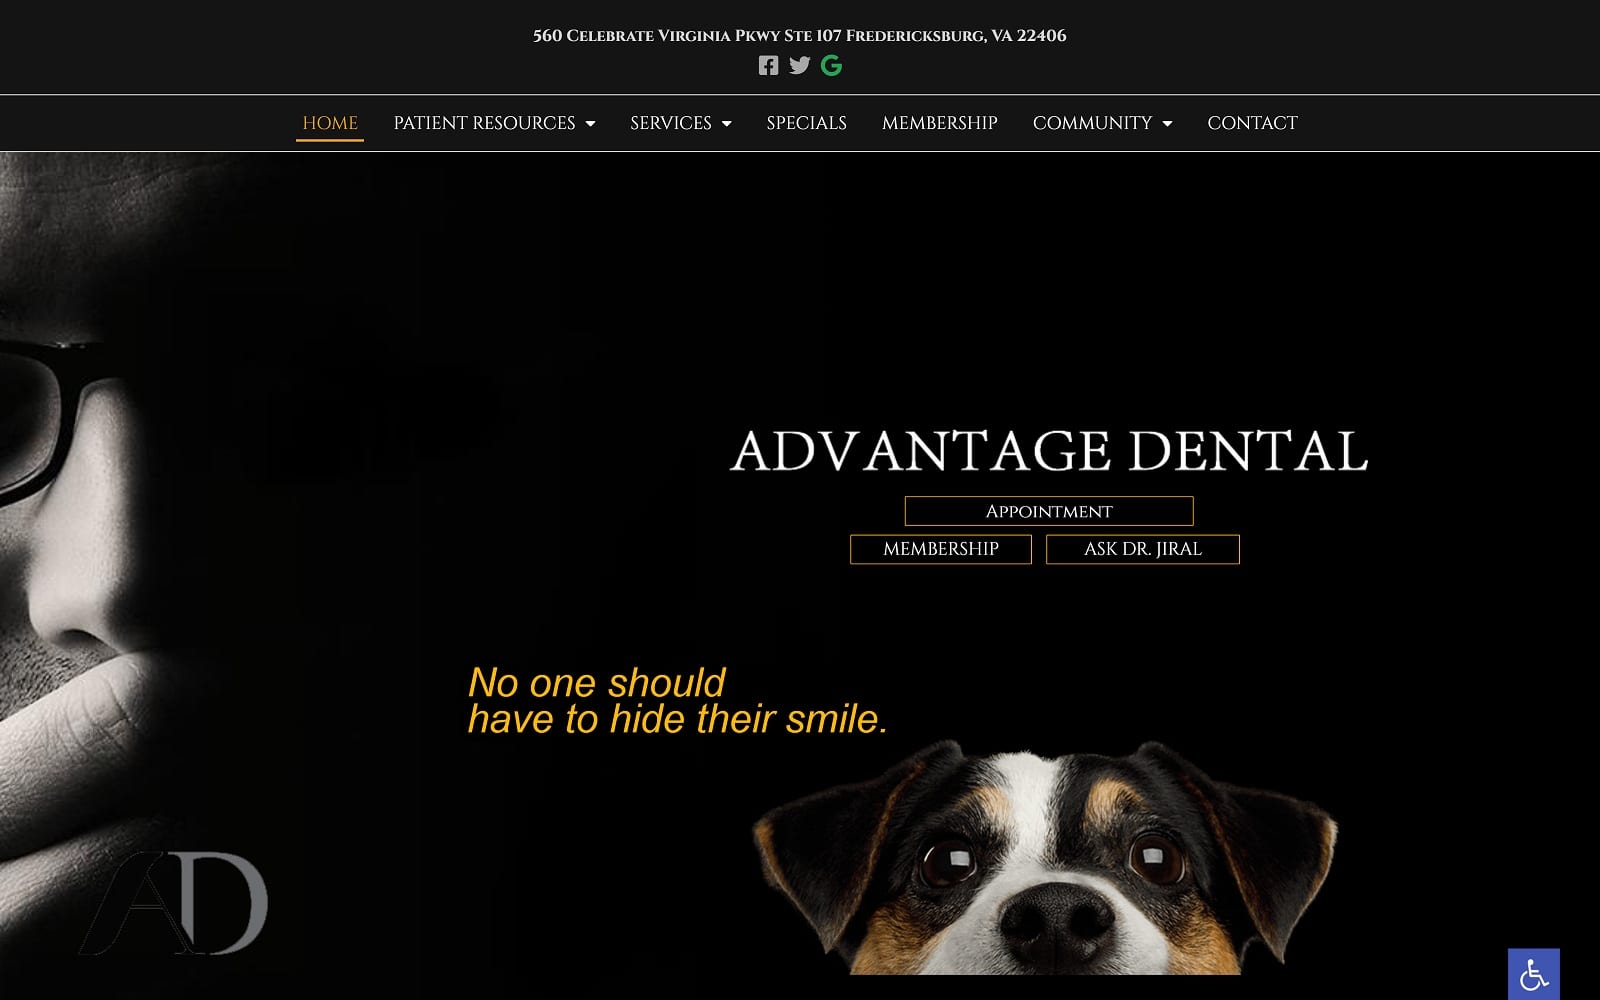Open the accessibility wheelchair widget

pos(1534,974)
